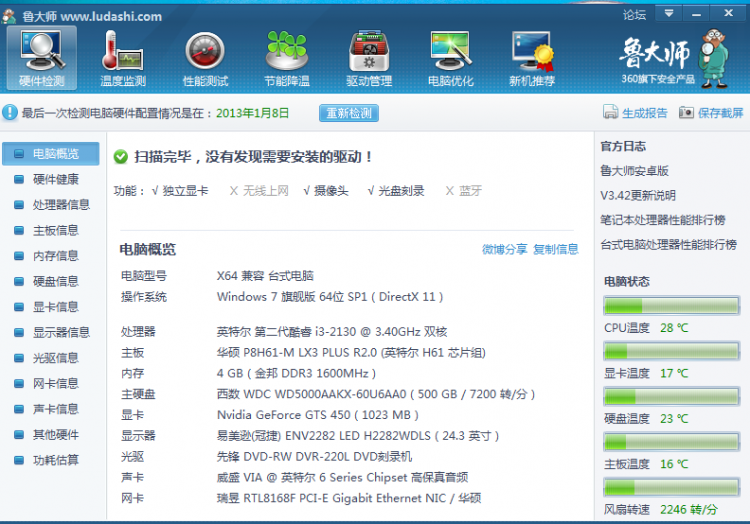
Task: Open V3.42更新说明 log entry
Action: pyautogui.click(x=638, y=196)
